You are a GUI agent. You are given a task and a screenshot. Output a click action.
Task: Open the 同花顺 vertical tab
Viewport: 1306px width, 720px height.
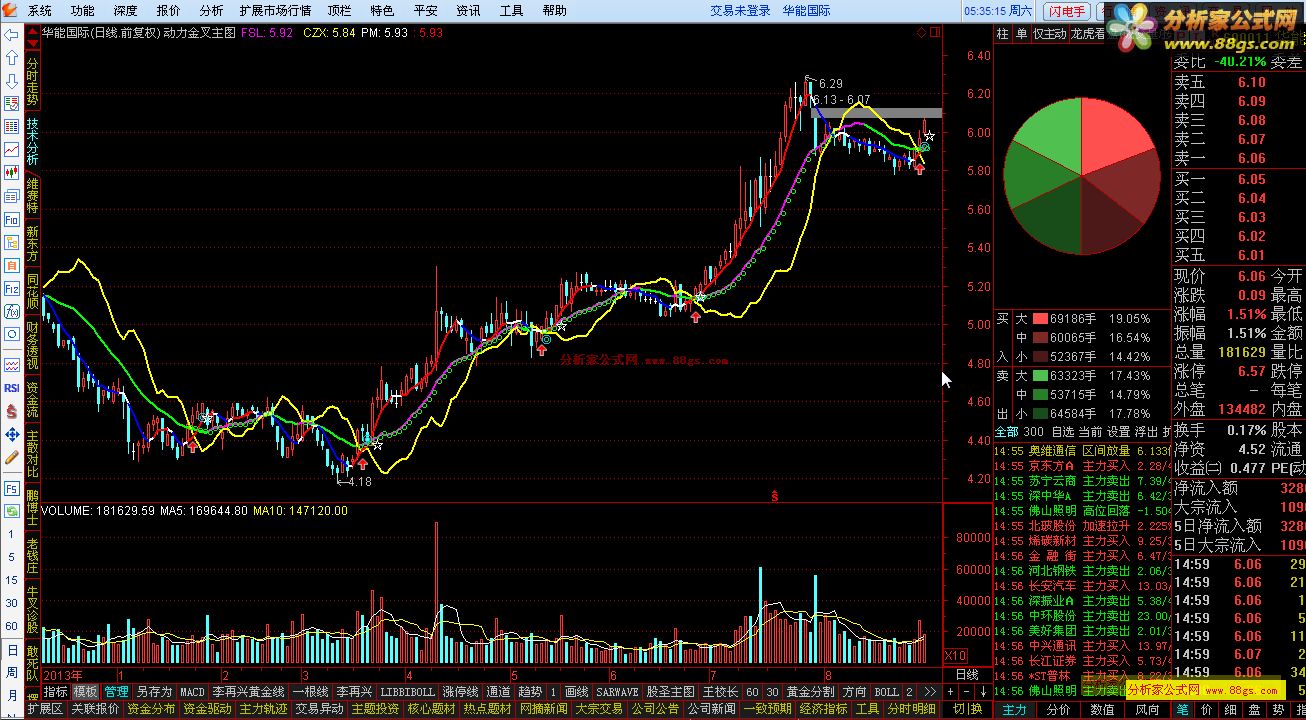pyautogui.click(x=32, y=290)
